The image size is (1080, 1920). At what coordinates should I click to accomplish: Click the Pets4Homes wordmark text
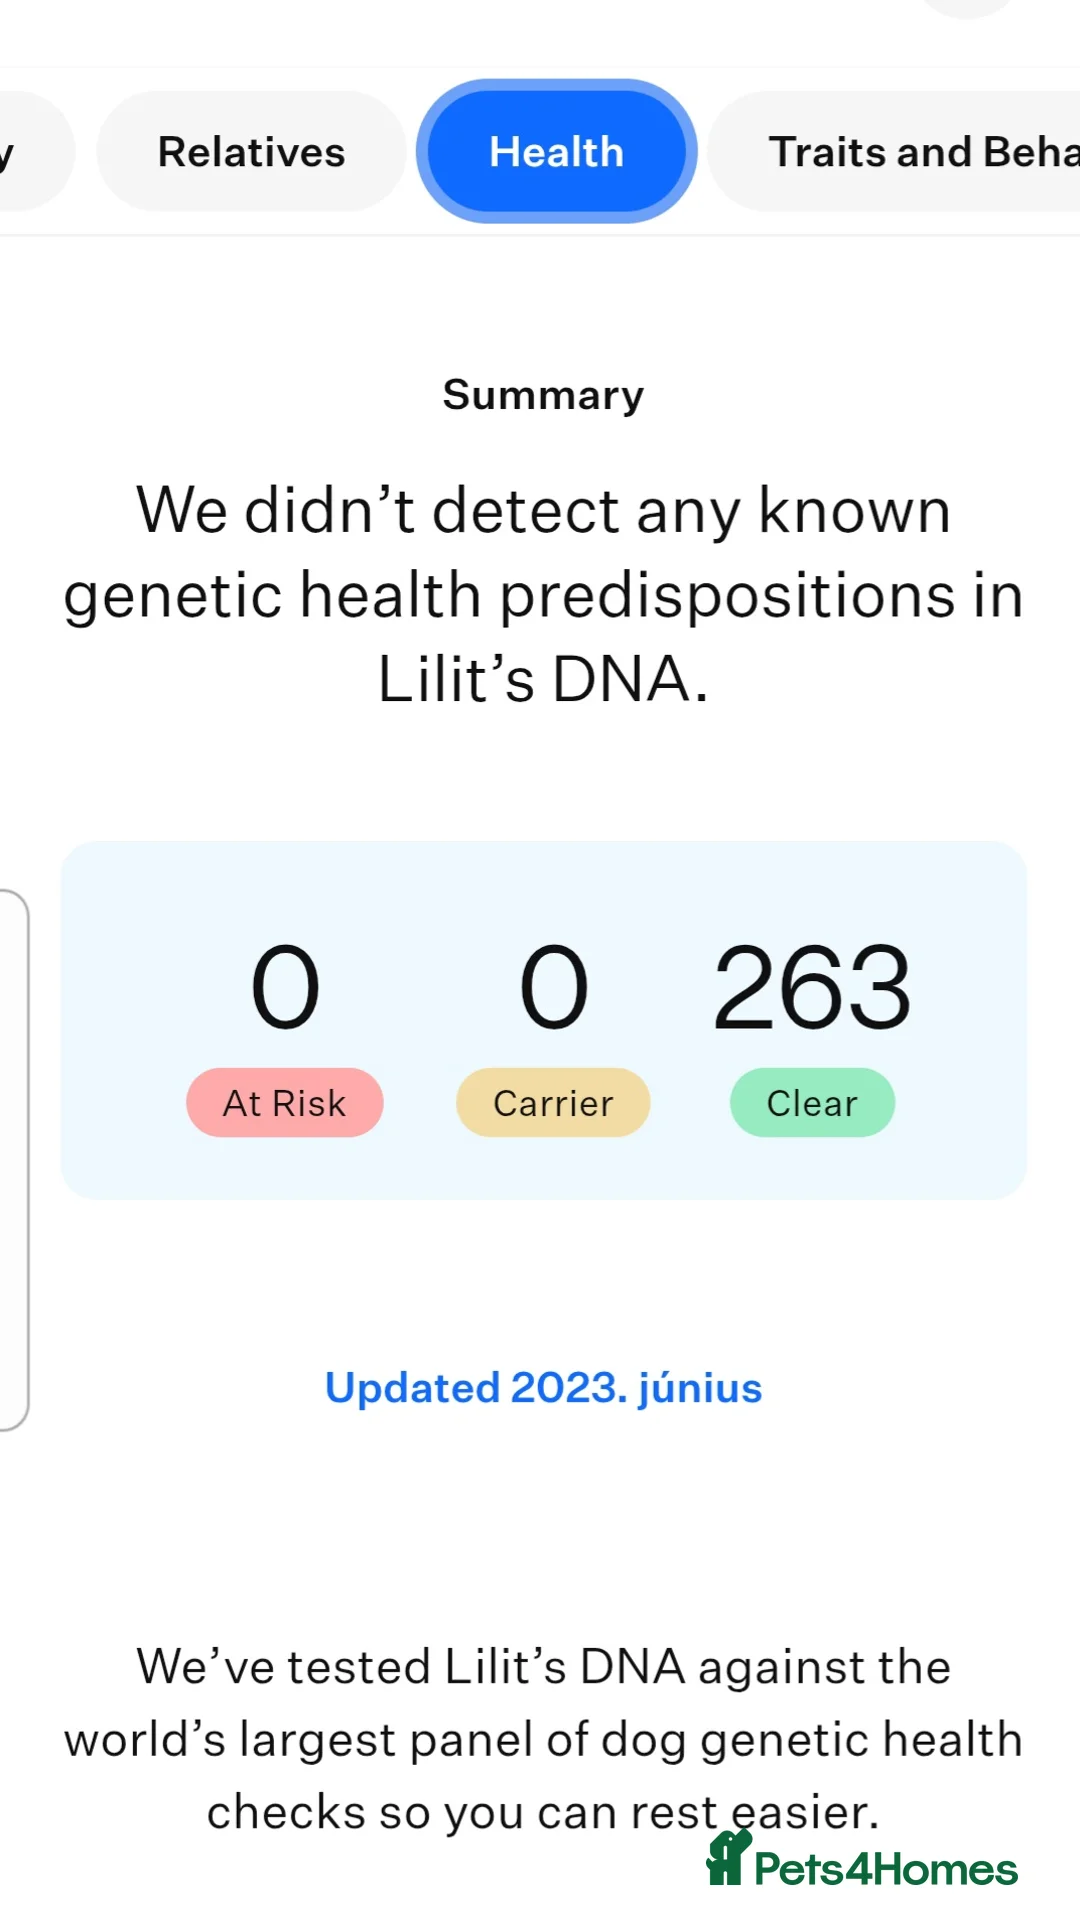tap(886, 1869)
